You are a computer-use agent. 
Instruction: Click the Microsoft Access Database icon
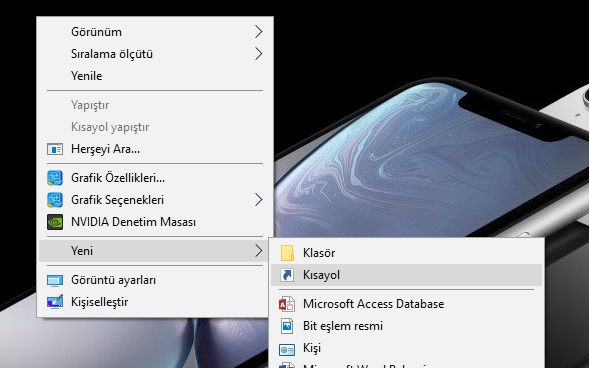click(x=287, y=304)
